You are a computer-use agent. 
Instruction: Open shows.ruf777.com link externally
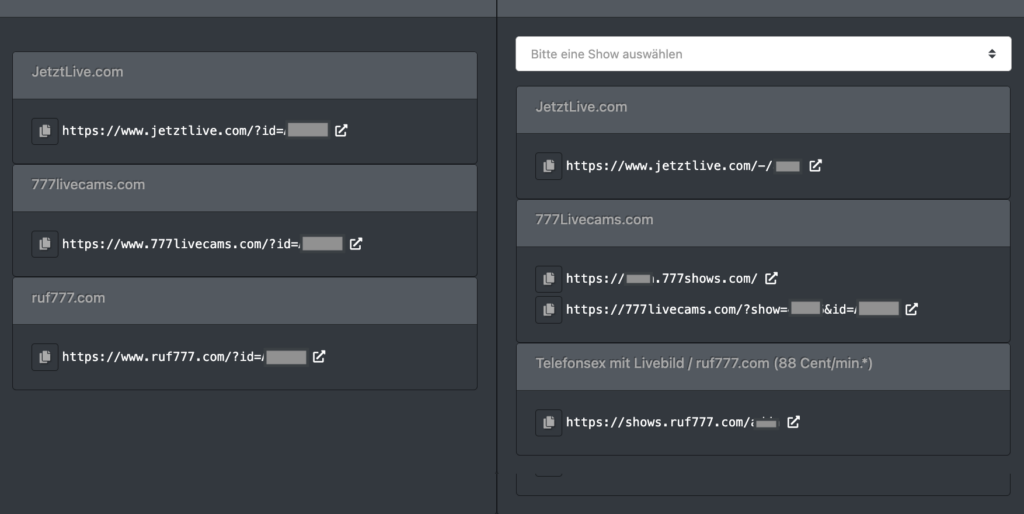[793, 422]
